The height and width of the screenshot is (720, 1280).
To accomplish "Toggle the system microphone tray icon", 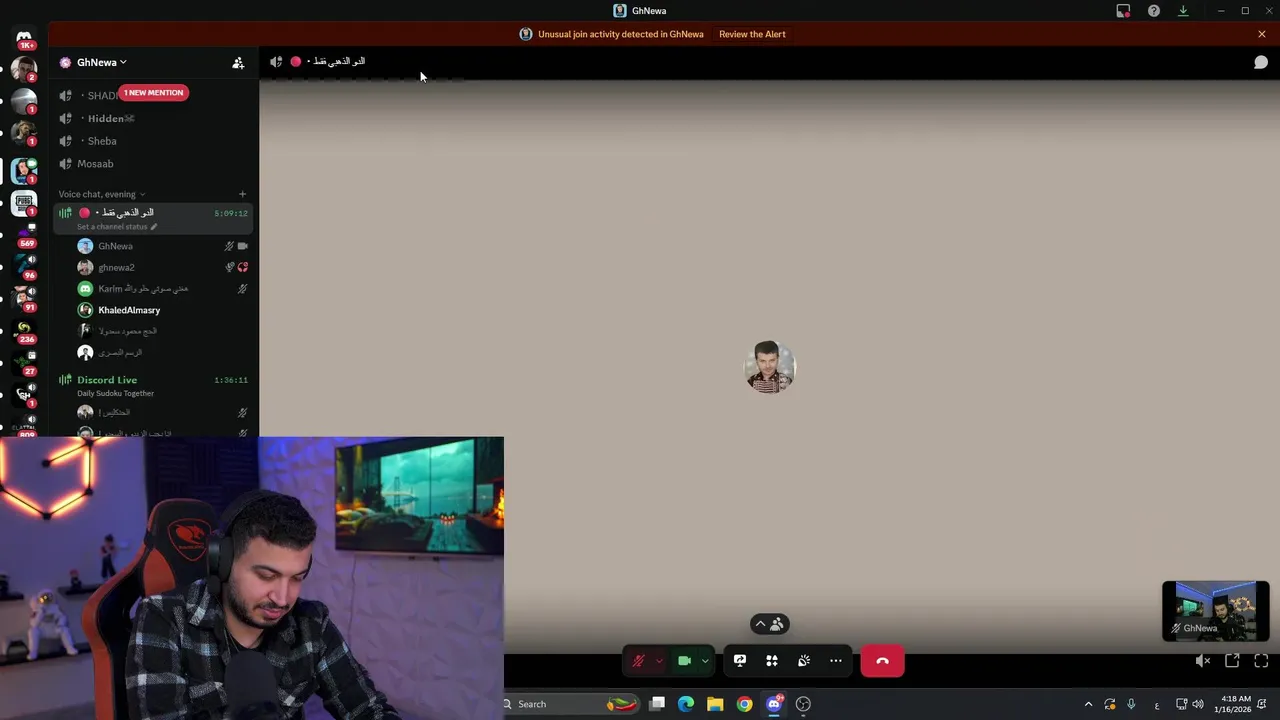I will click(x=1131, y=704).
